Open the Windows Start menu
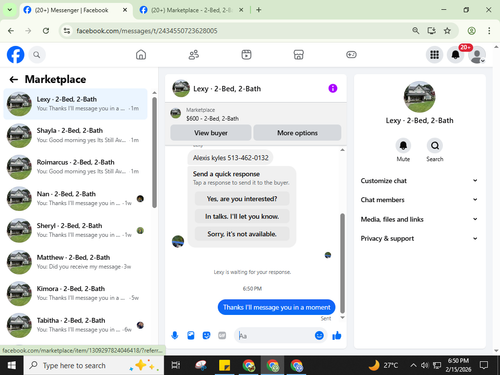 tap(12, 365)
